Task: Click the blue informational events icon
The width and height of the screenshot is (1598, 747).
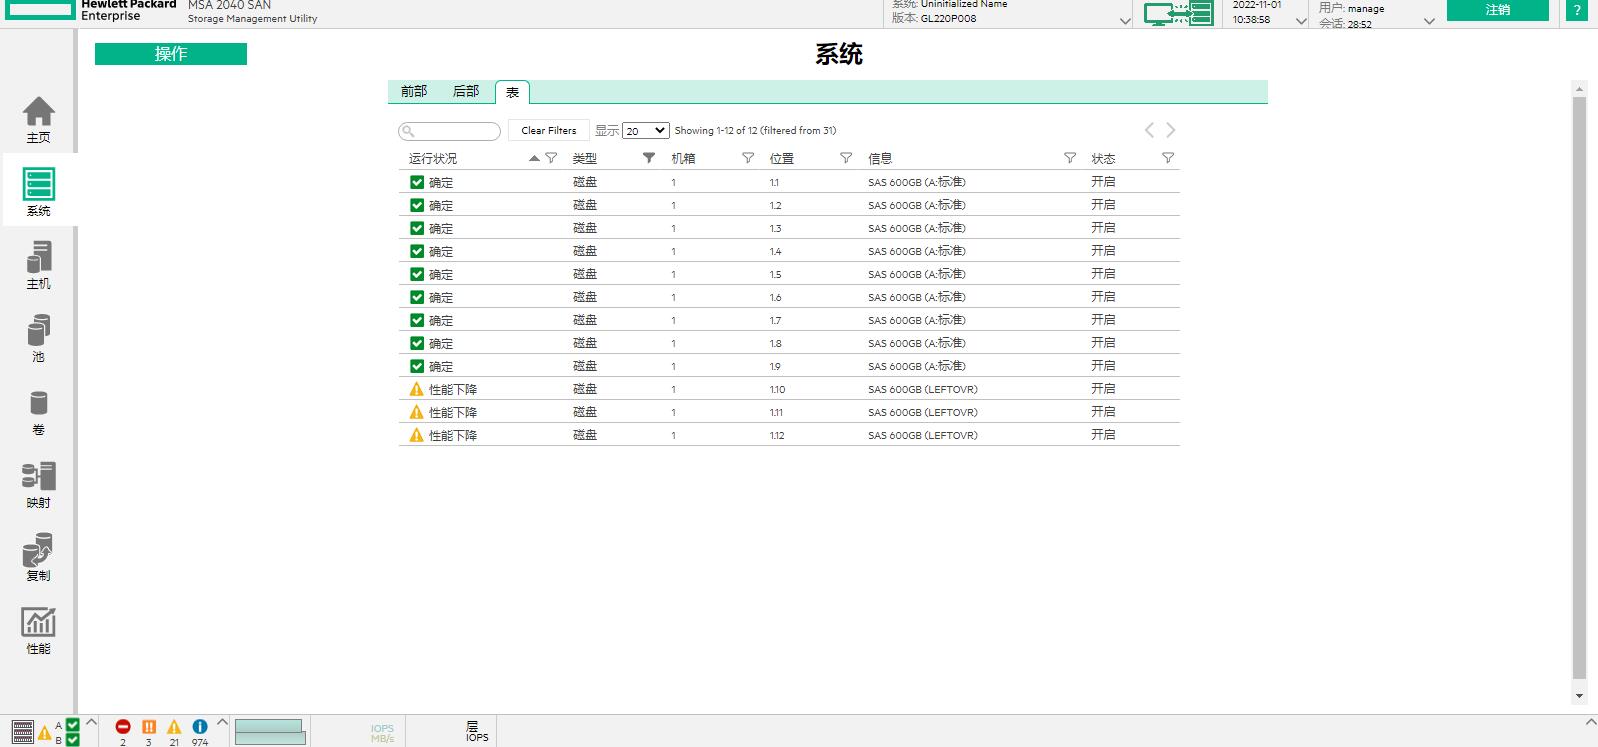Action: pos(200,727)
